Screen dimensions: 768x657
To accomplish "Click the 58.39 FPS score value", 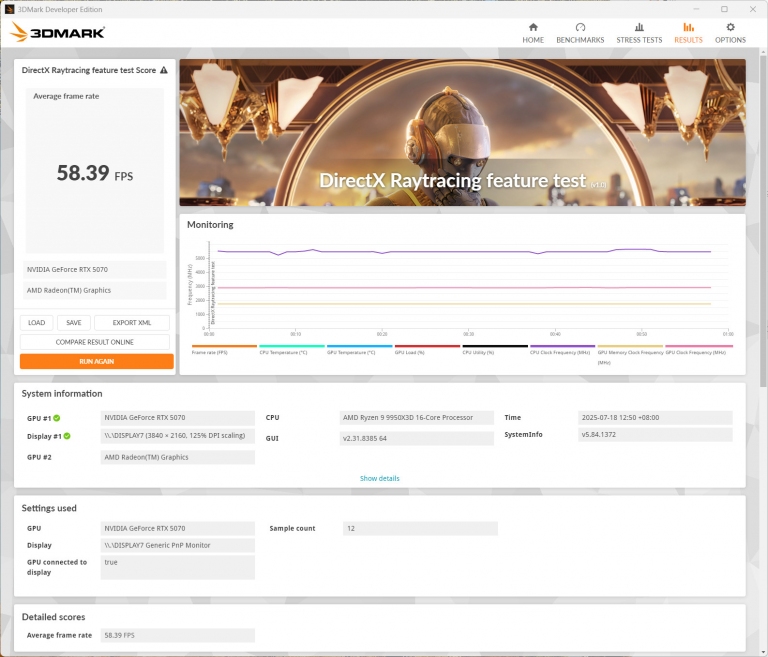I will click(95, 173).
